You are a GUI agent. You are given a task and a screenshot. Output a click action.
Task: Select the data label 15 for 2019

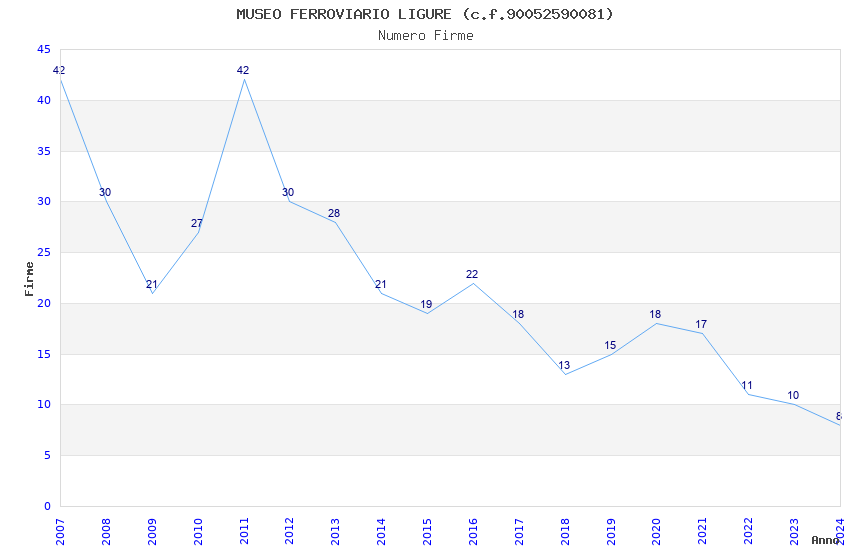(x=610, y=346)
